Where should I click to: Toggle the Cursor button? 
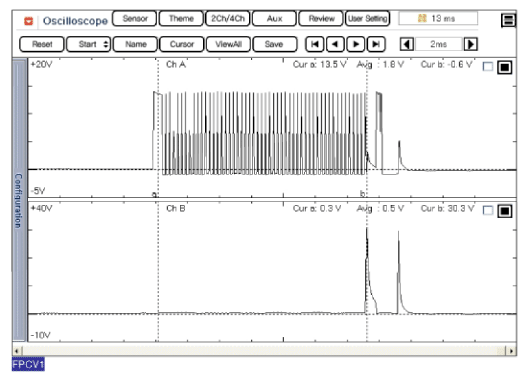182,44
